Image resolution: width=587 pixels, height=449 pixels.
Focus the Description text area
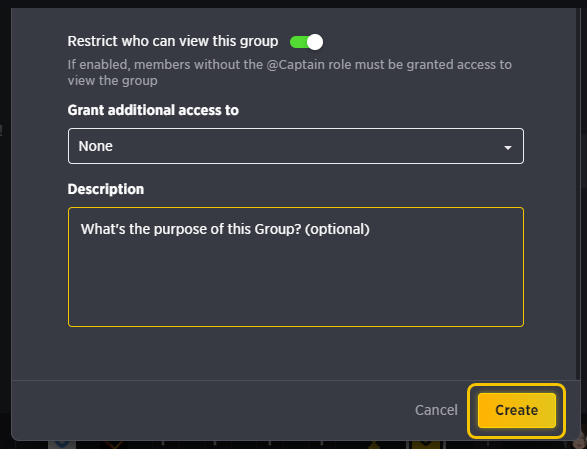coord(296,267)
